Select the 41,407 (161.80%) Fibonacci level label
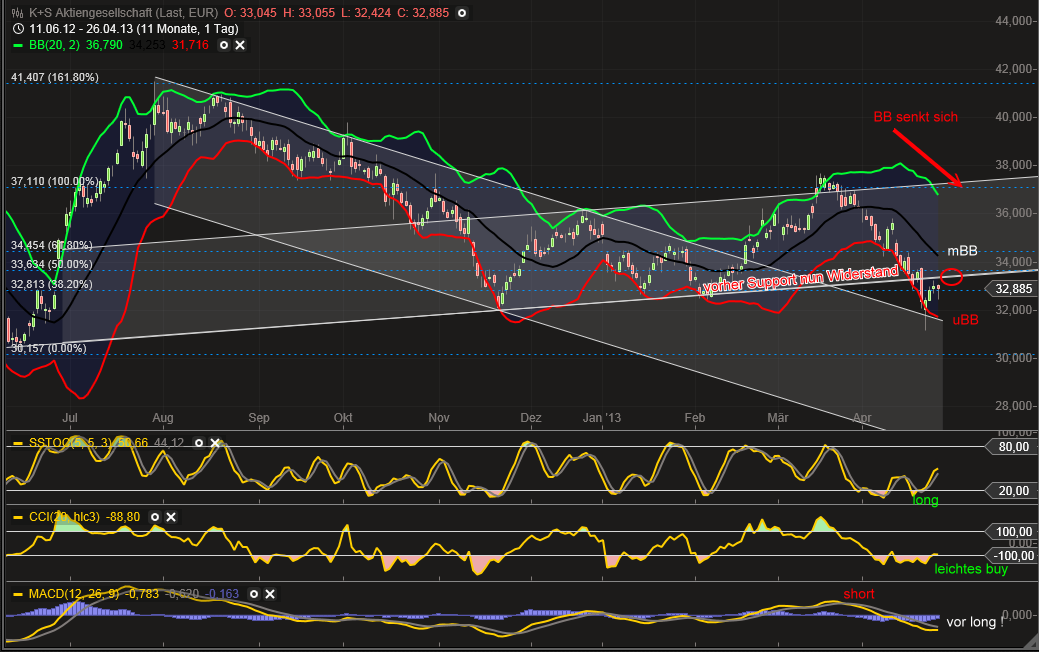The width and height of the screenshot is (1039, 652). 54,77
